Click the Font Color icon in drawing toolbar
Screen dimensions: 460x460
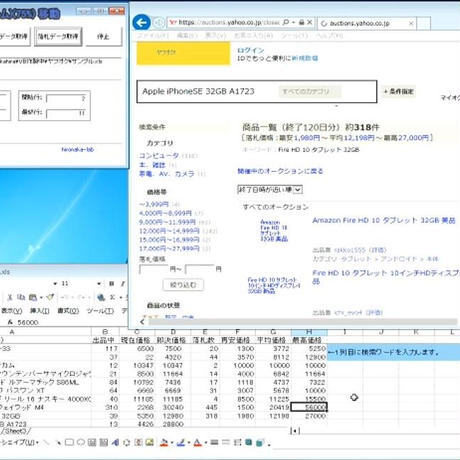point(198,443)
